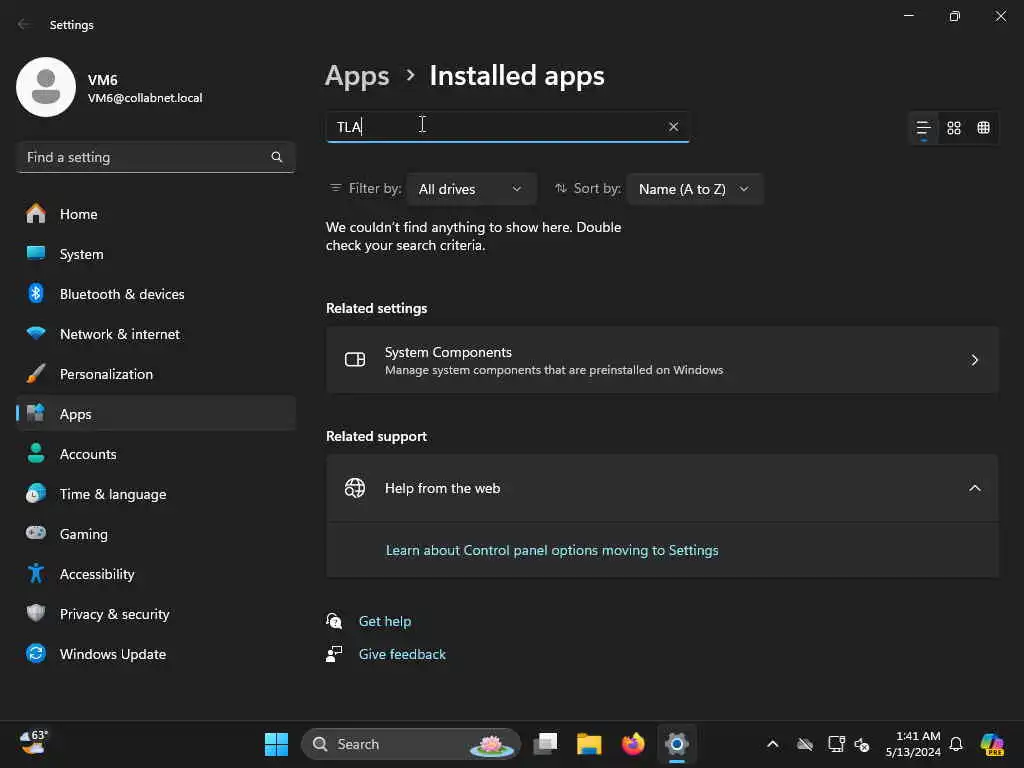Open the Sort by Name dropdown
Viewport: 1024px width, 768px height.
694,189
